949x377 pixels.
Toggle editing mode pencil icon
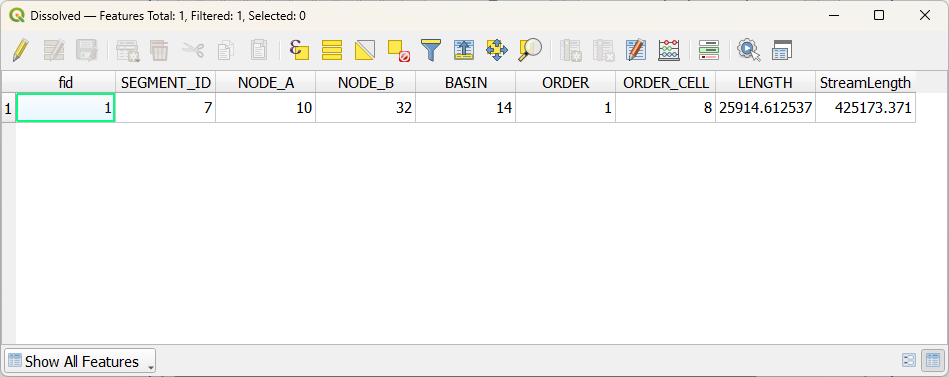coord(21,50)
